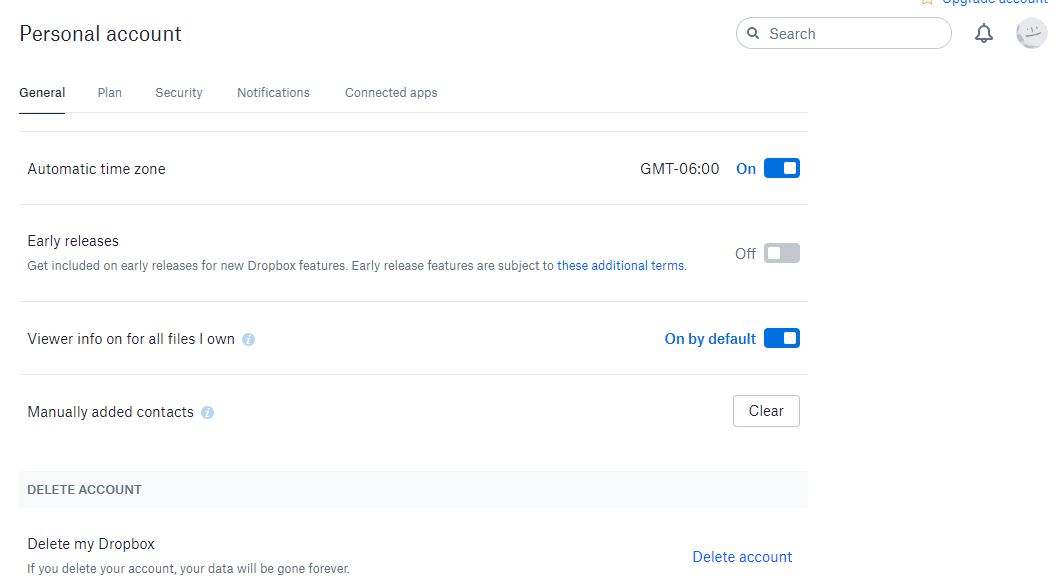Stay on the General tab
Screen dimensions: 1060x587
point(42,93)
